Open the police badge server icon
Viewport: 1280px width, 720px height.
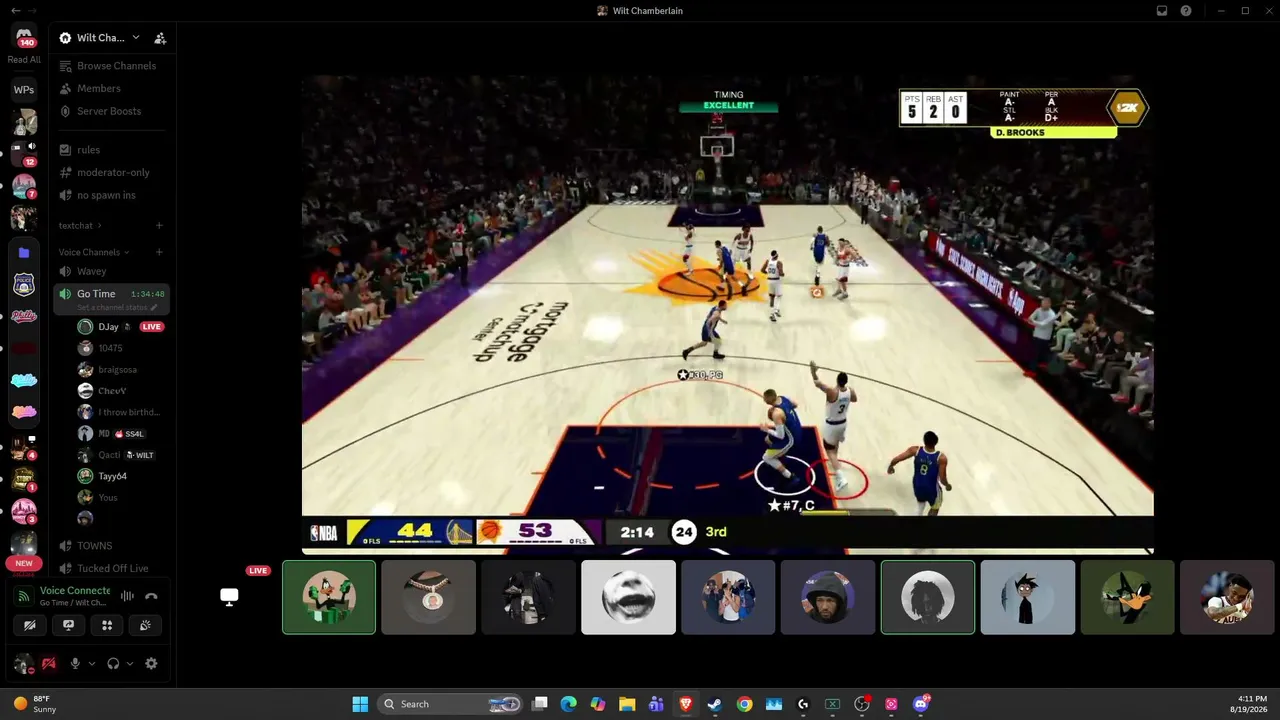tap(24, 285)
